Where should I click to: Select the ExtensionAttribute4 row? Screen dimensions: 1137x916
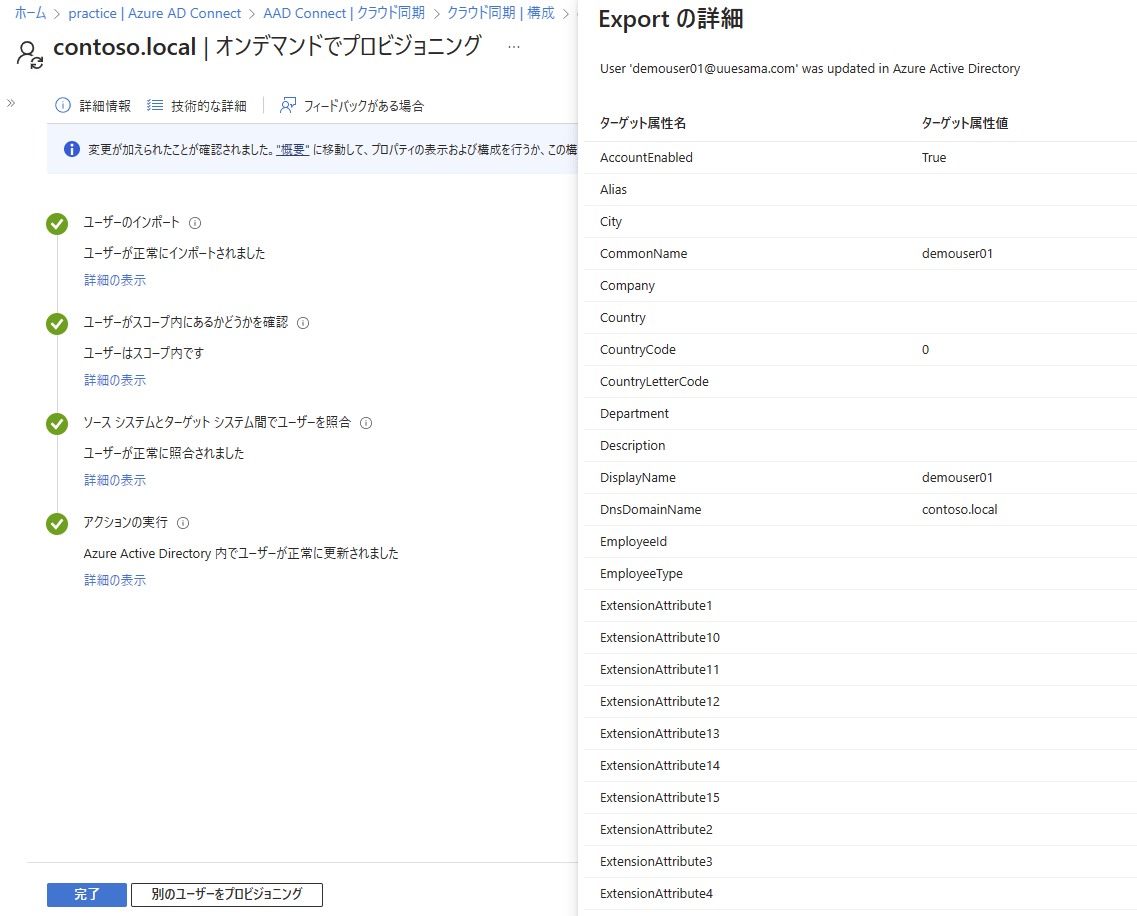860,894
